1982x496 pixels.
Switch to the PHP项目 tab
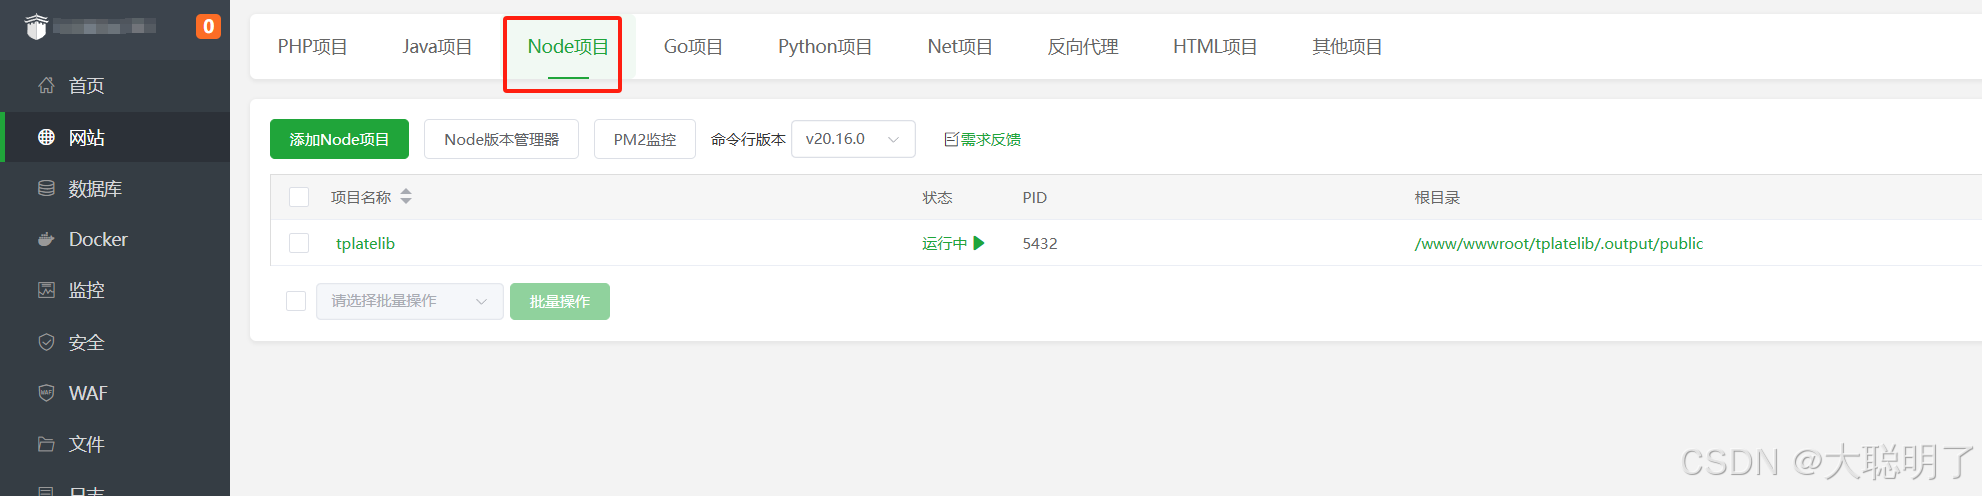pyautogui.click(x=313, y=46)
